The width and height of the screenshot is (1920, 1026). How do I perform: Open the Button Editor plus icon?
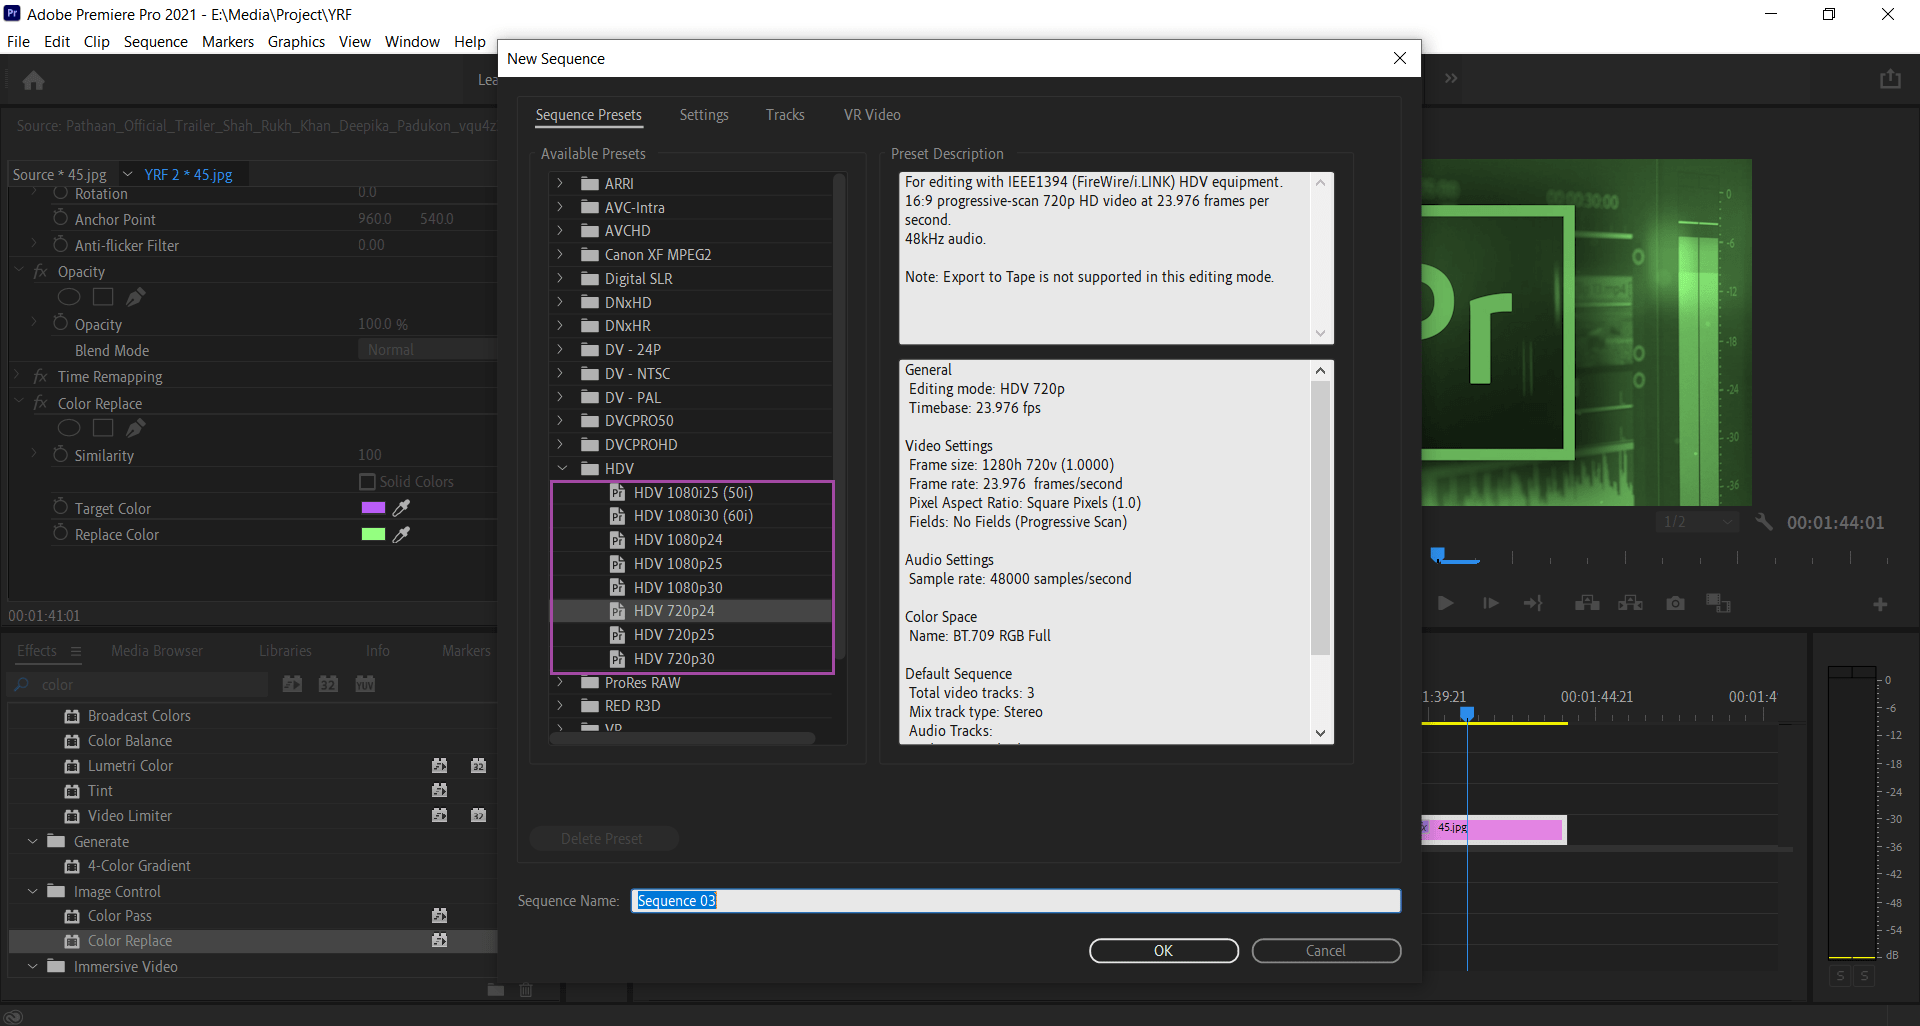[1880, 604]
